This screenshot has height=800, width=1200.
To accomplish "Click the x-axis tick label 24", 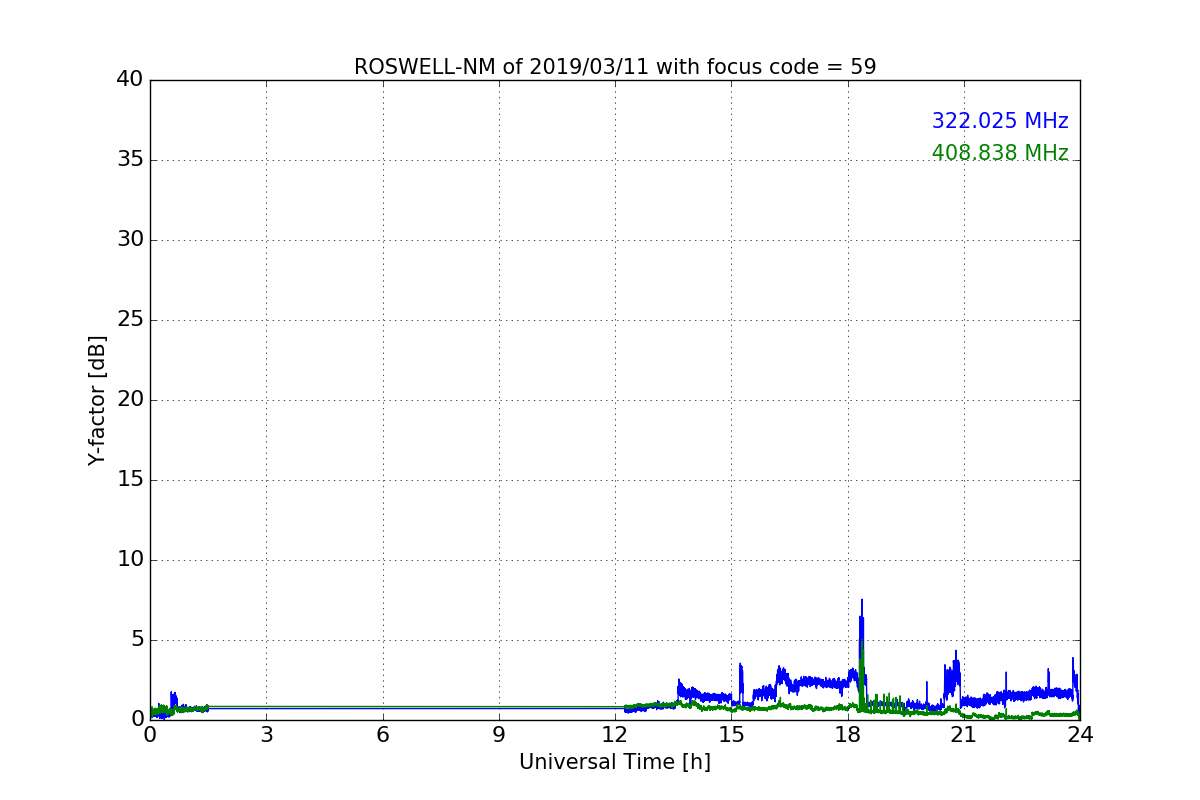I will 1080,734.
